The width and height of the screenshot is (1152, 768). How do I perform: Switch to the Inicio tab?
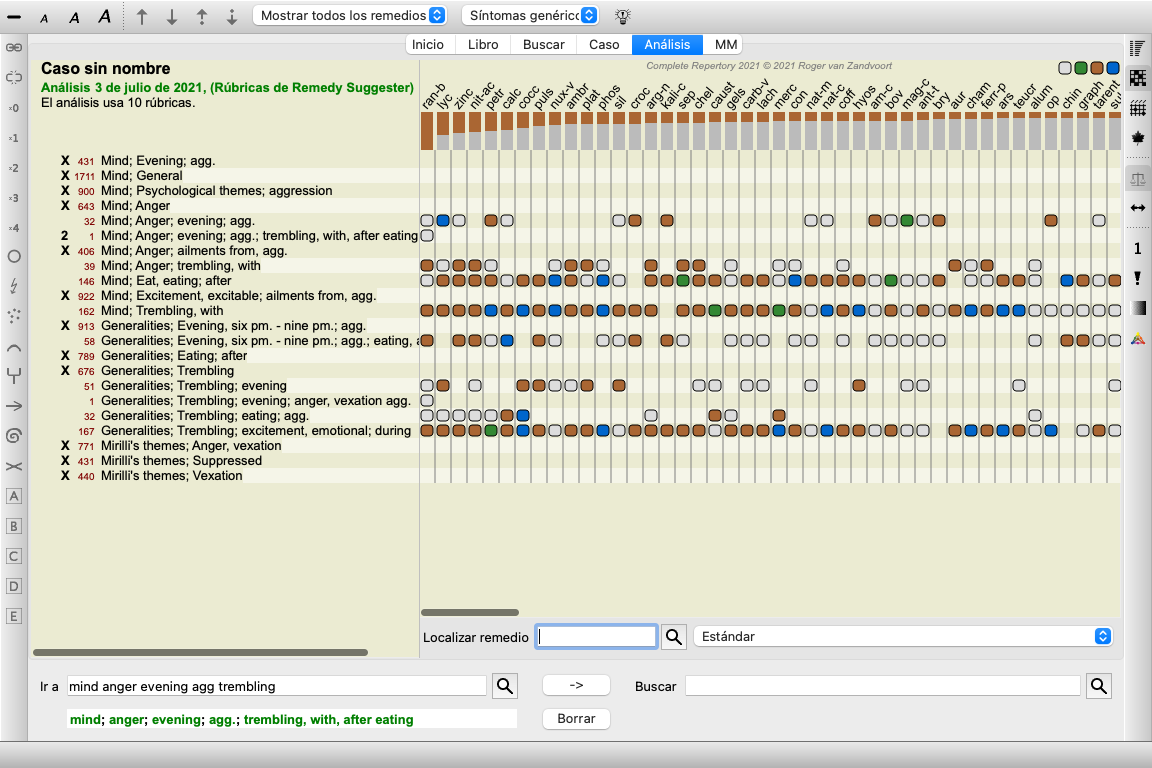(x=428, y=45)
